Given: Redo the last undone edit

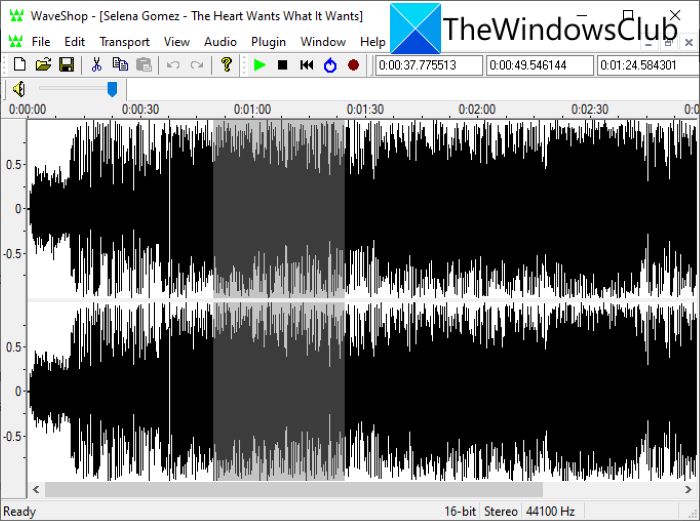Looking at the screenshot, I should click(x=196, y=65).
